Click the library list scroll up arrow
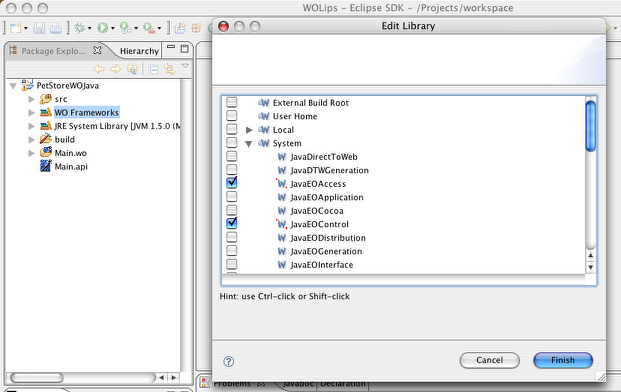Viewport: 621px width, 392px height. click(591, 256)
